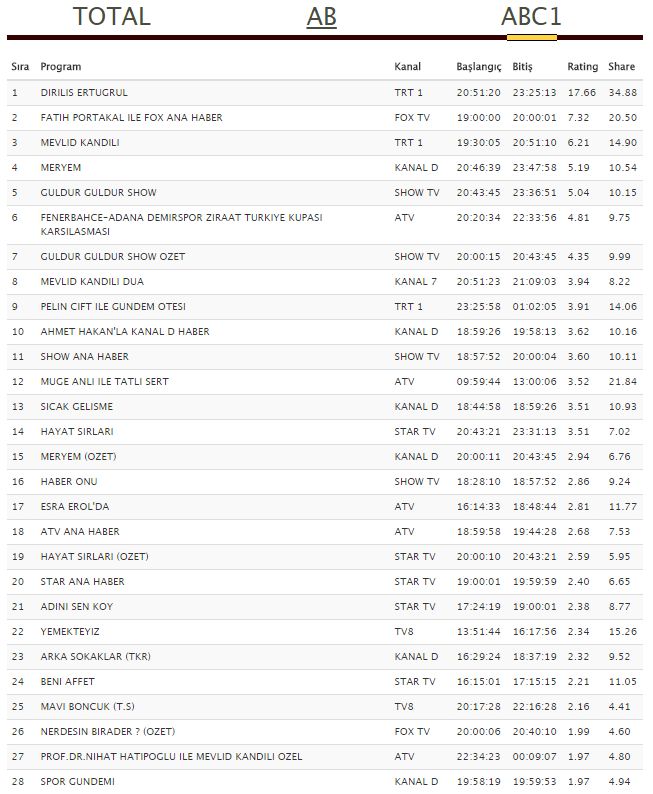
Task: Sort by the Rating column header
Action: click(x=582, y=66)
